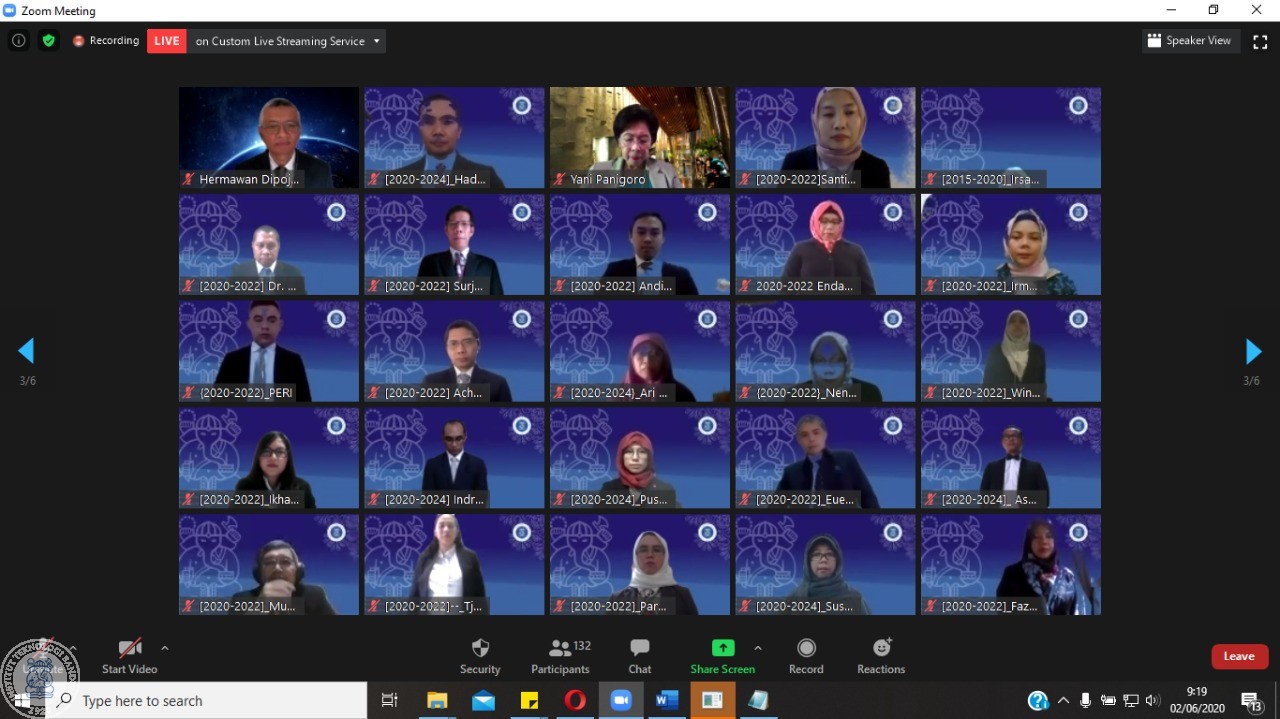Open the Security shield icon
Image resolution: width=1280 pixels, height=719 pixels.
pos(480,649)
